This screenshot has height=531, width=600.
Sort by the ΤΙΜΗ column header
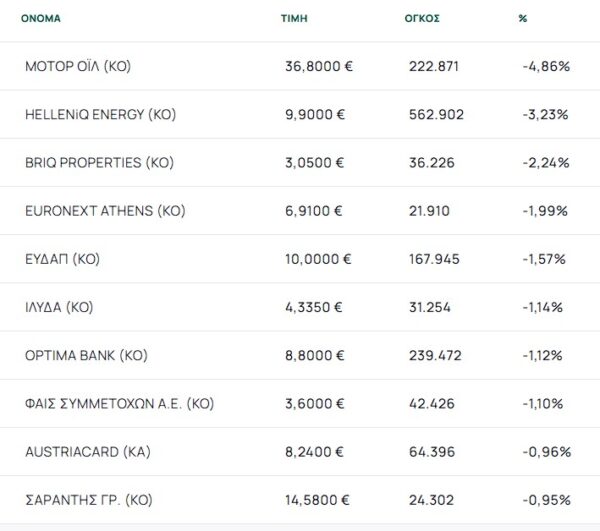pos(294,18)
